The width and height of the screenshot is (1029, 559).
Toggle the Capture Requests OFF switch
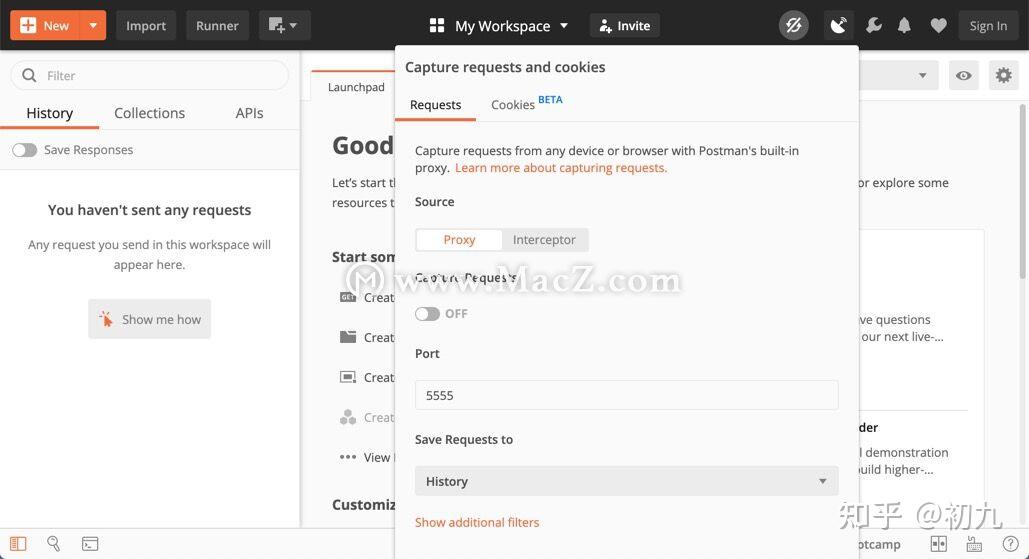[427, 314]
